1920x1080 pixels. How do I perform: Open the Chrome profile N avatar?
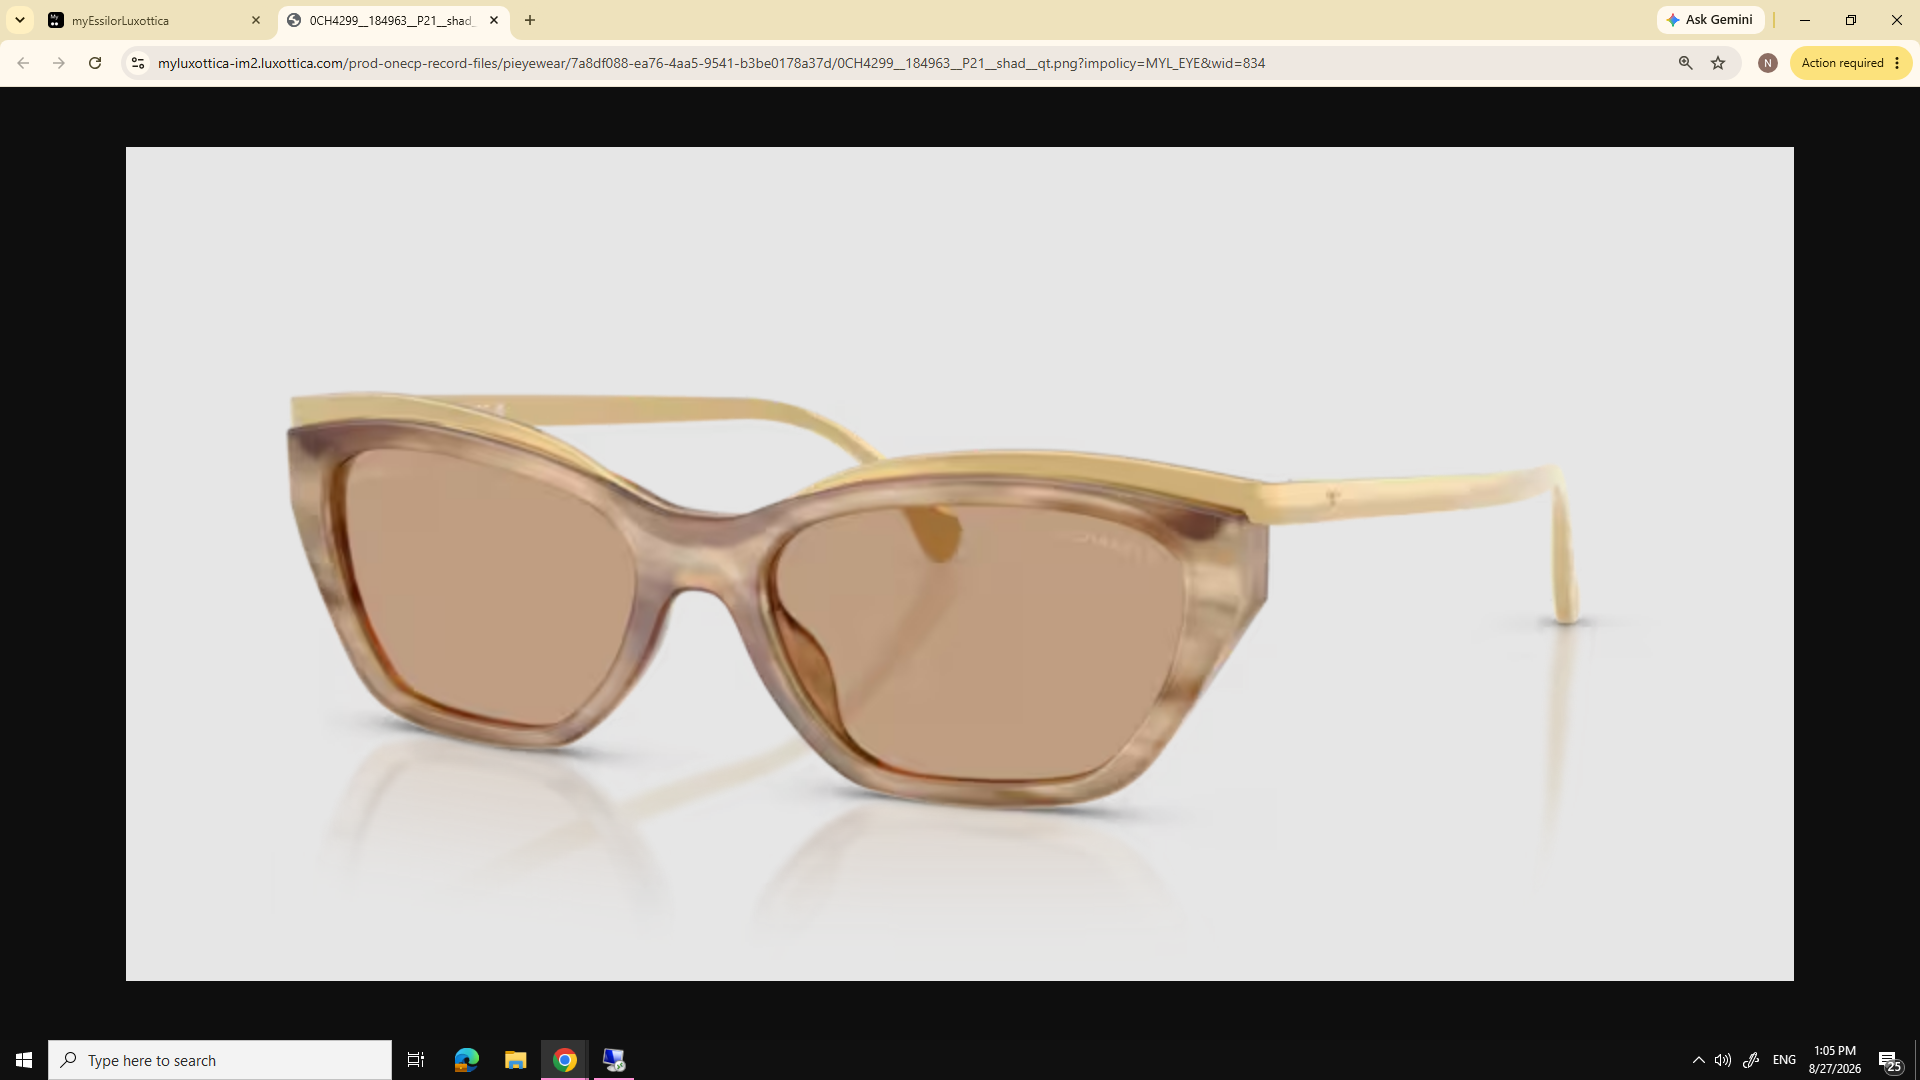tap(1768, 63)
